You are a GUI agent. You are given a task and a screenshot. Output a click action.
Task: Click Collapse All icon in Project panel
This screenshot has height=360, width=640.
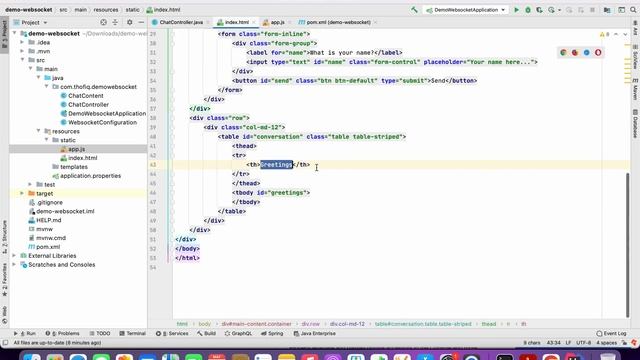pos(115,22)
